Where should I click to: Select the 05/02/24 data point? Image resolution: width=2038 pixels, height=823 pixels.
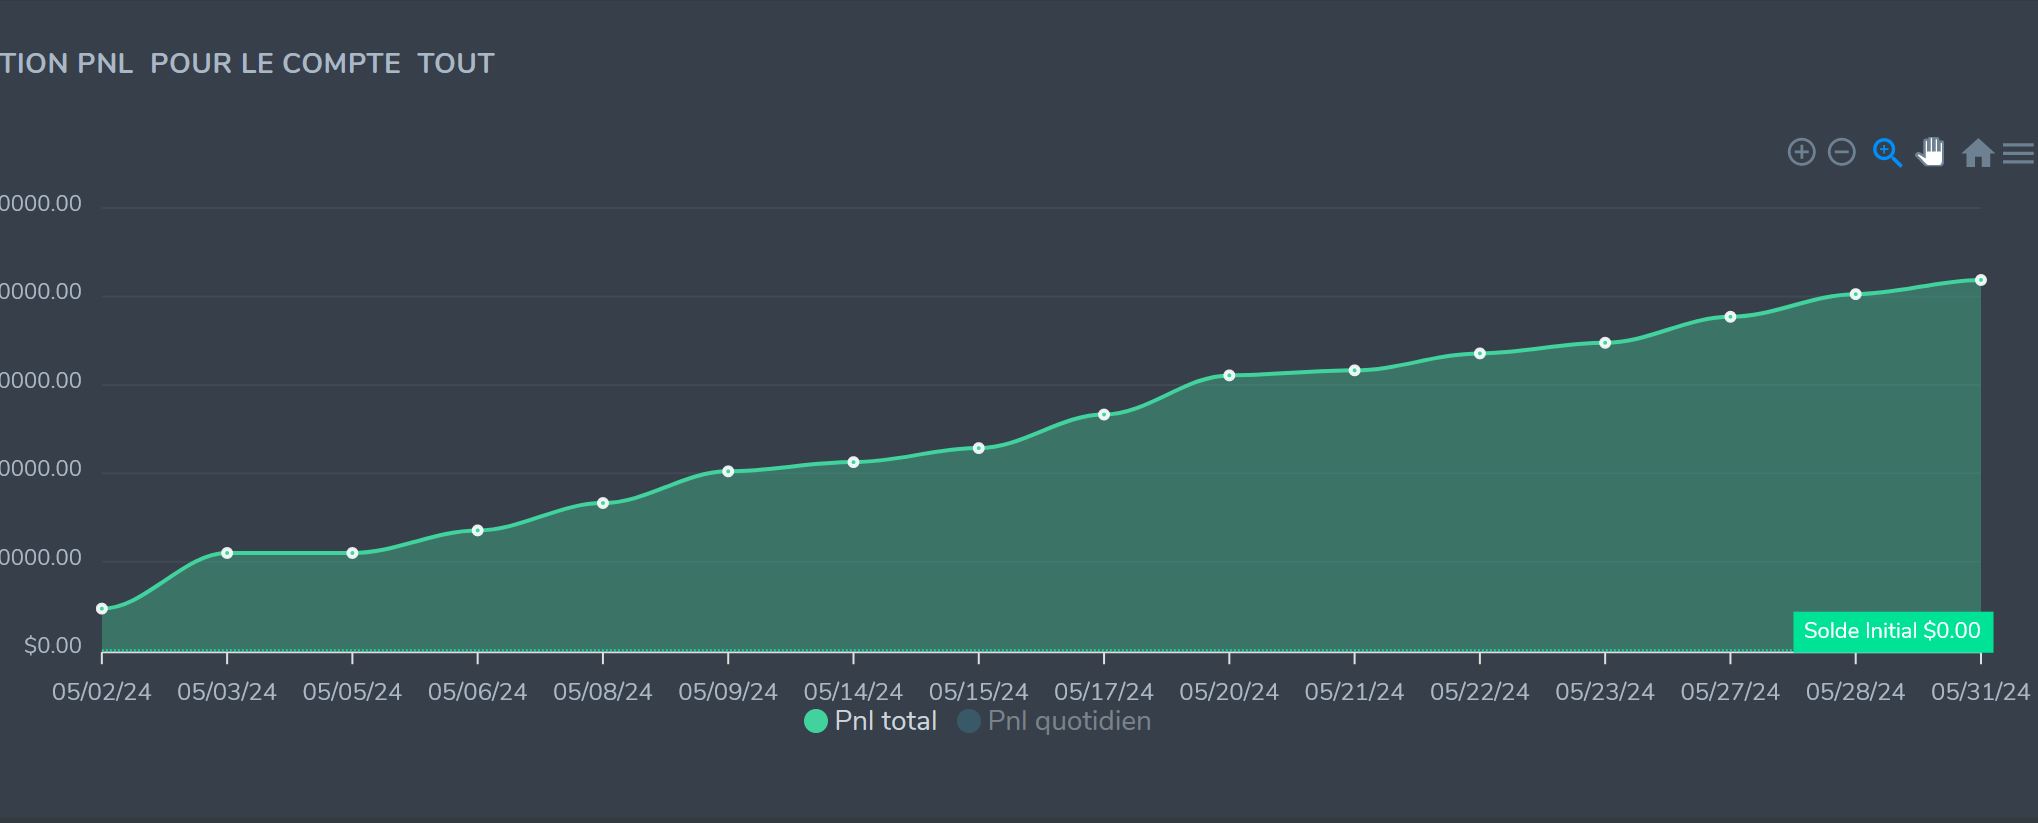point(102,609)
